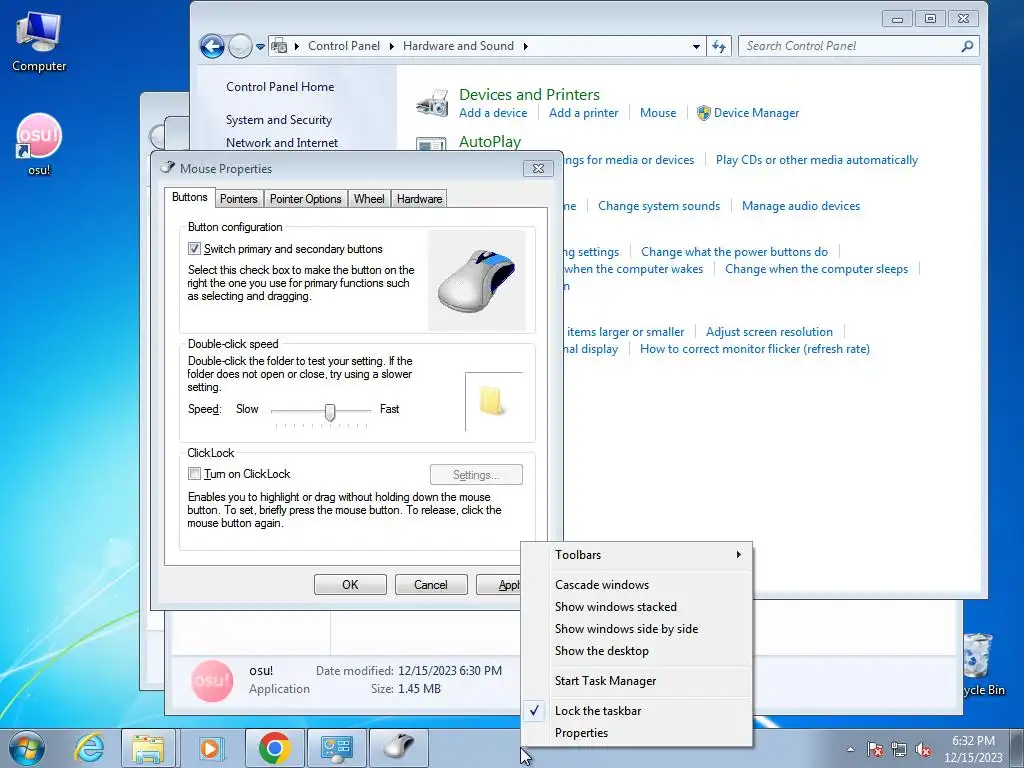This screenshot has height=768, width=1024.
Task: Go to Control Panel Home
Action: tap(280, 87)
